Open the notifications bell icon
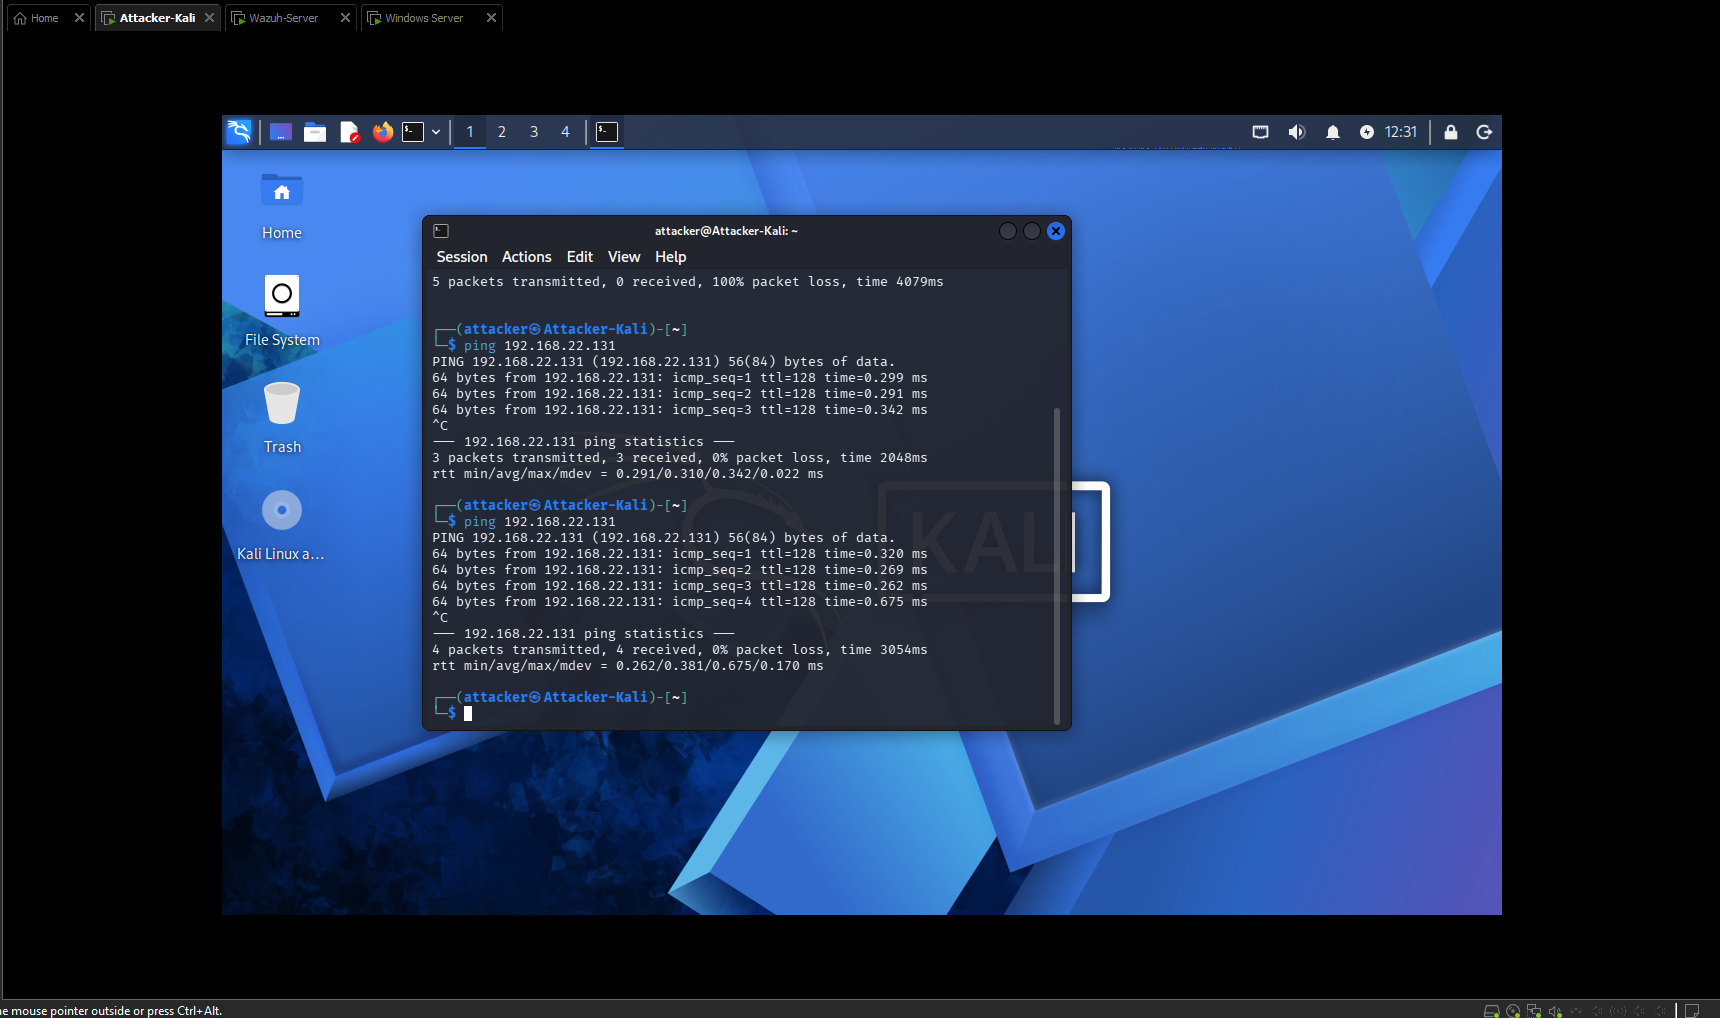 (x=1333, y=132)
